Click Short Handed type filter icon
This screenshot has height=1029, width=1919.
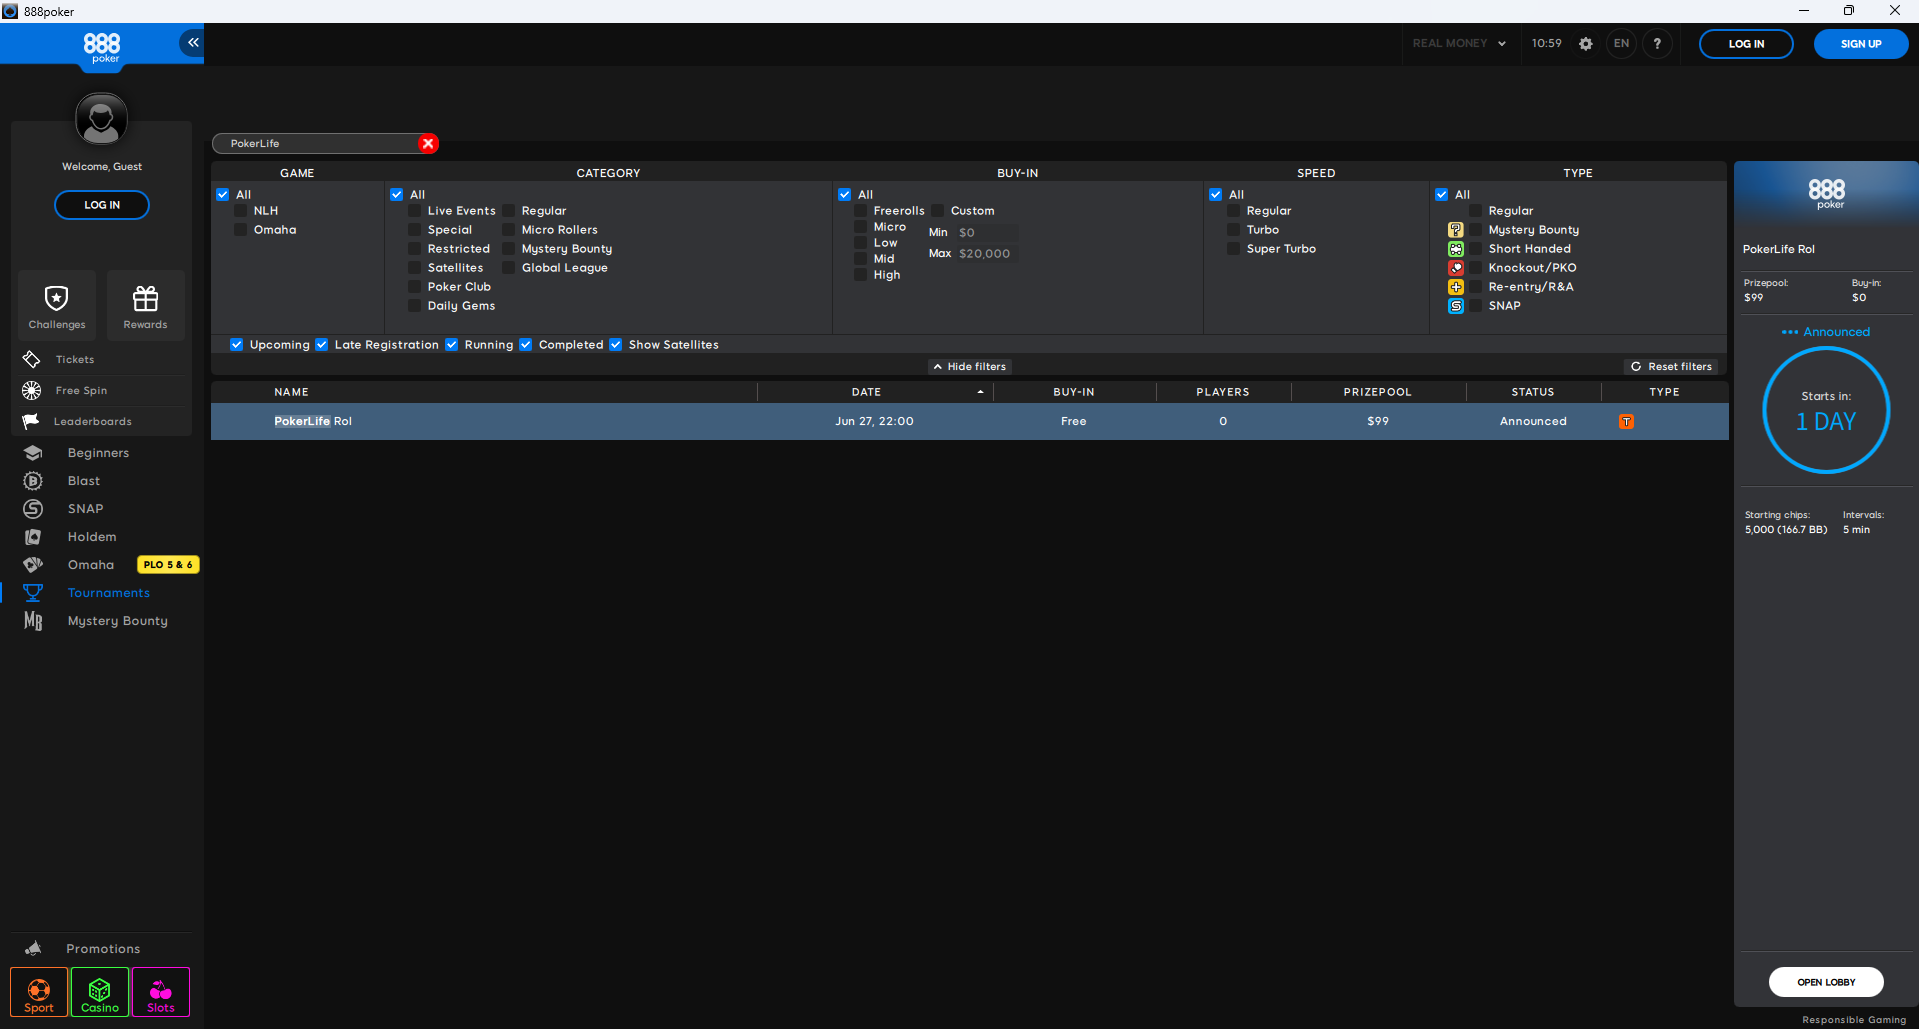point(1456,249)
